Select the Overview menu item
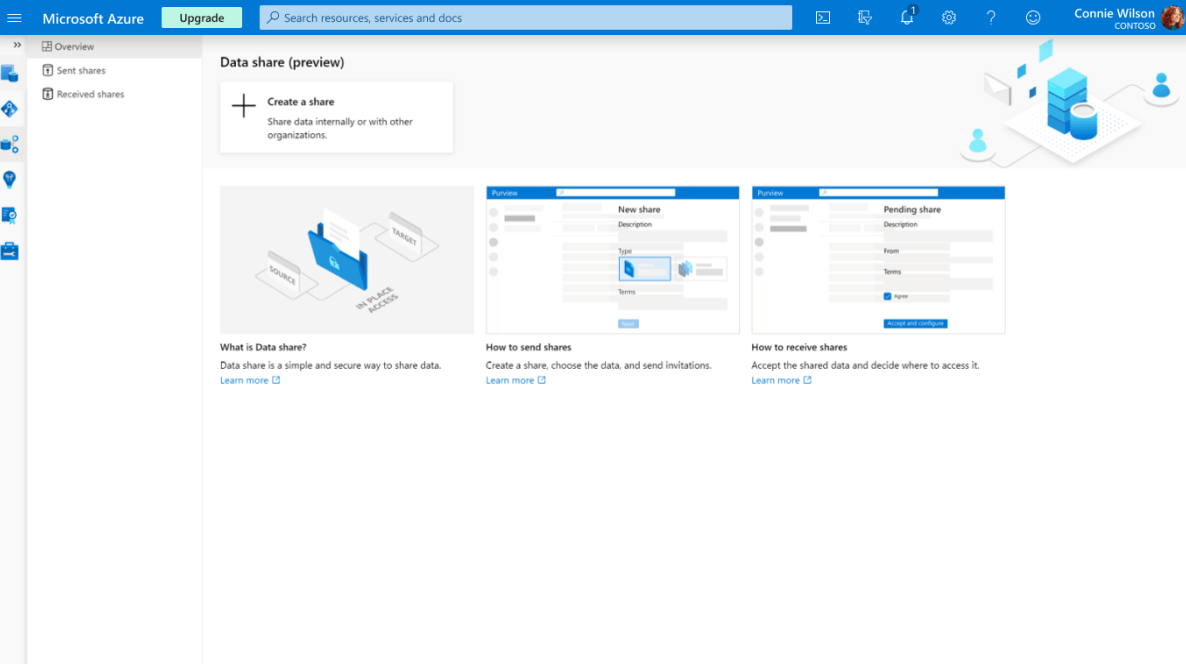 pos(75,47)
